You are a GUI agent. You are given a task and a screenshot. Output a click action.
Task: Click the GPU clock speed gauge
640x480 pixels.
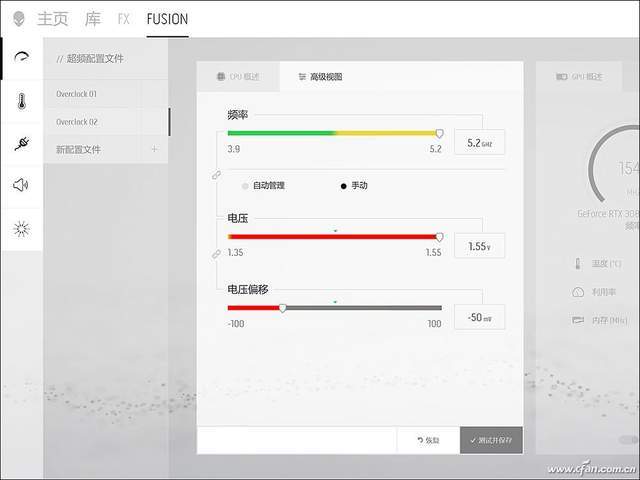coord(614,165)
